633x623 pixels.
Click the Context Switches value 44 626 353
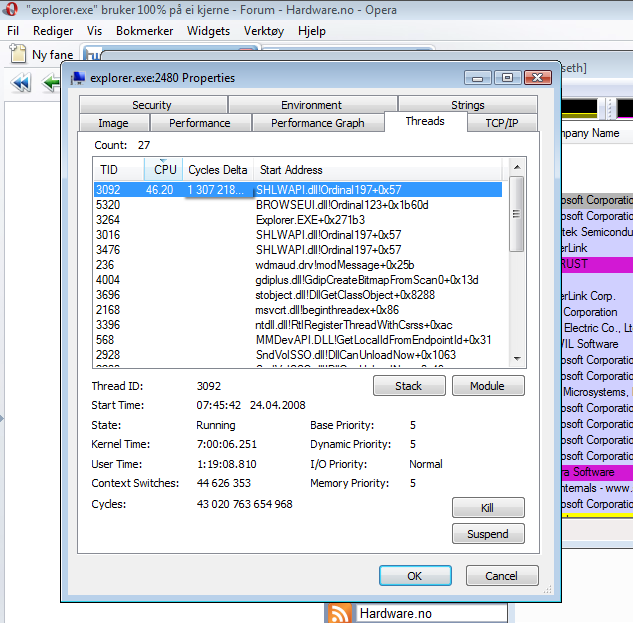[224, 483]
